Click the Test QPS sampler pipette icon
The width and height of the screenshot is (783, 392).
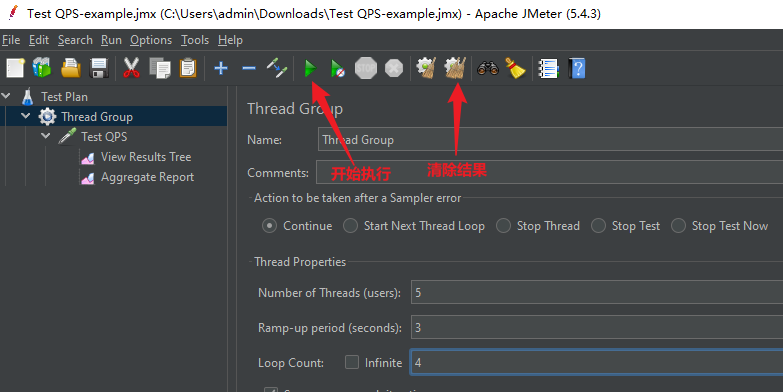click(67, 136)
